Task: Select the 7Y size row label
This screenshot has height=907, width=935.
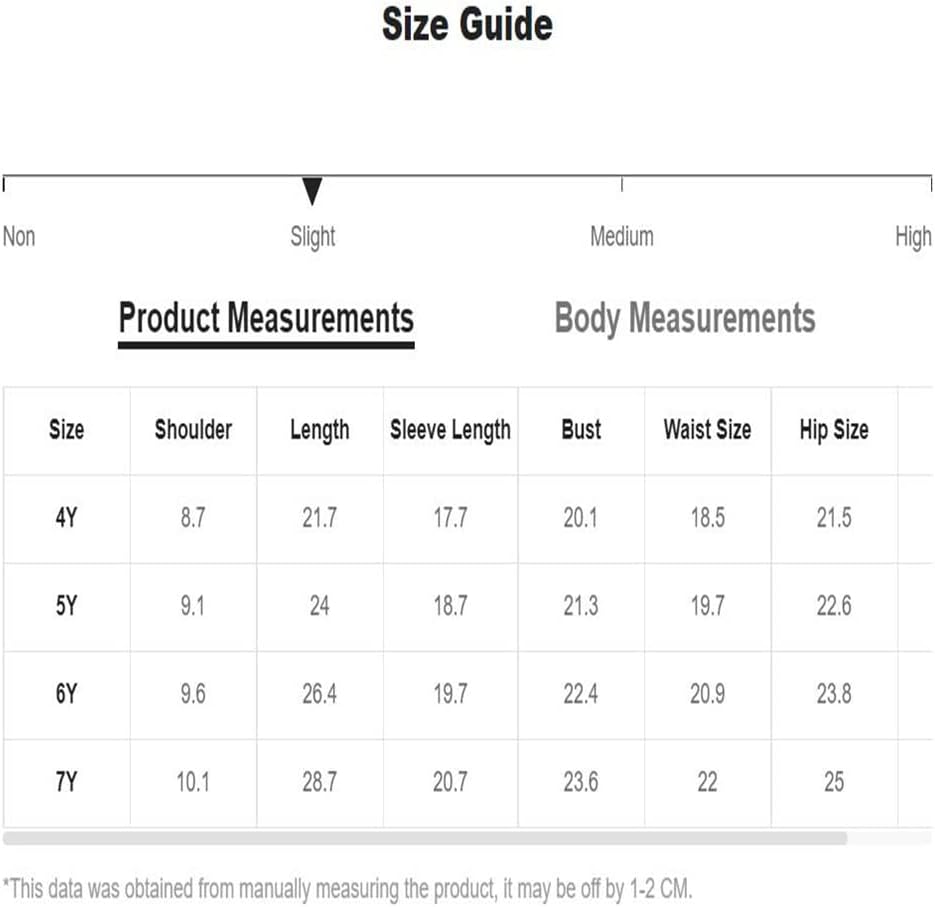Action: [x=66, y=782]
